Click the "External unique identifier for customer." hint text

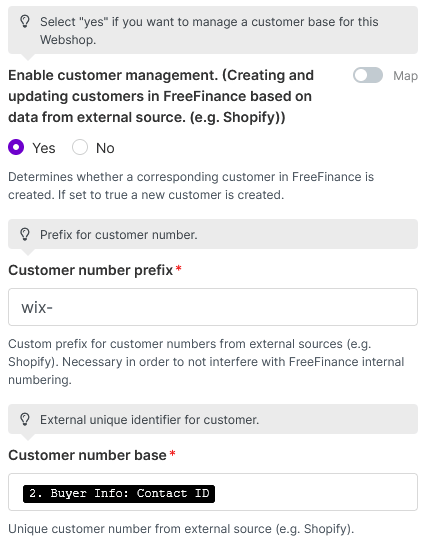(149, 419)
